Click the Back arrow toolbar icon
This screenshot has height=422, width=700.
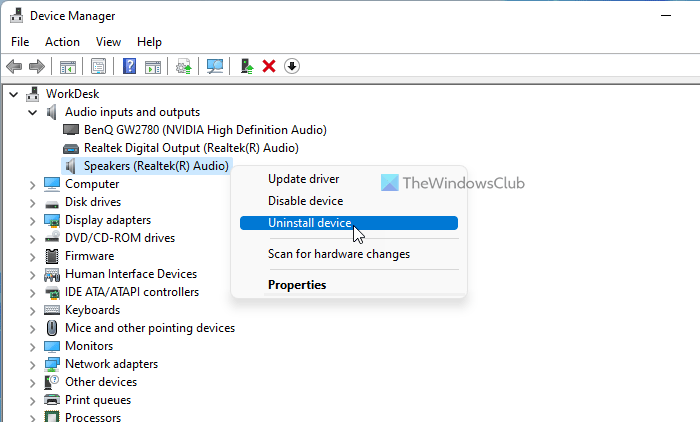pos(14,66)
